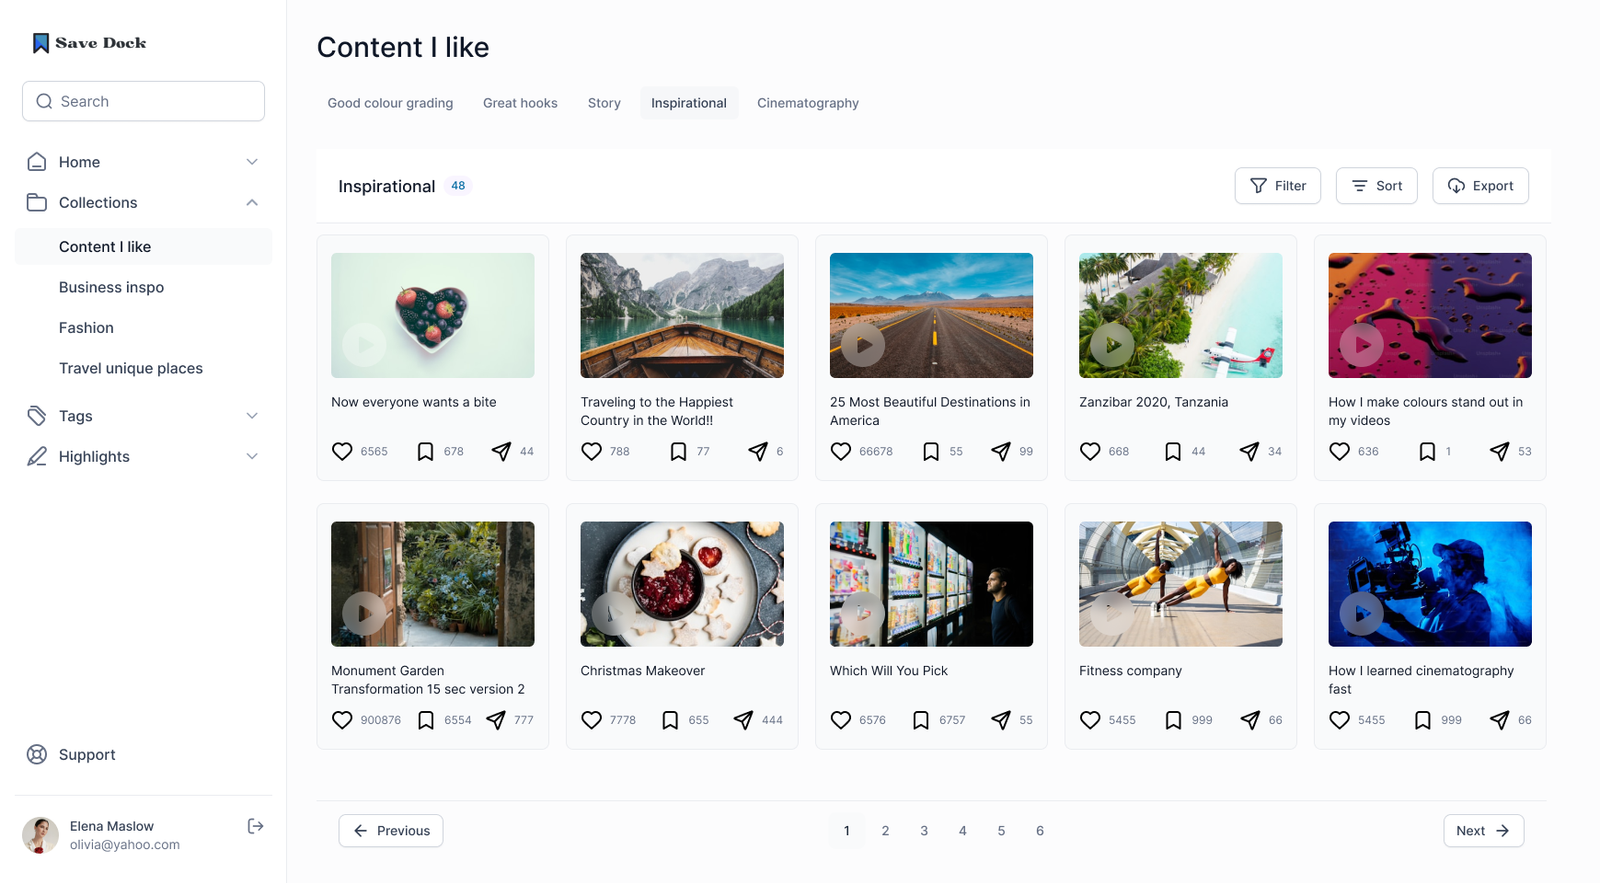
Task: Click the Search input field
Action: pos(143,102)
